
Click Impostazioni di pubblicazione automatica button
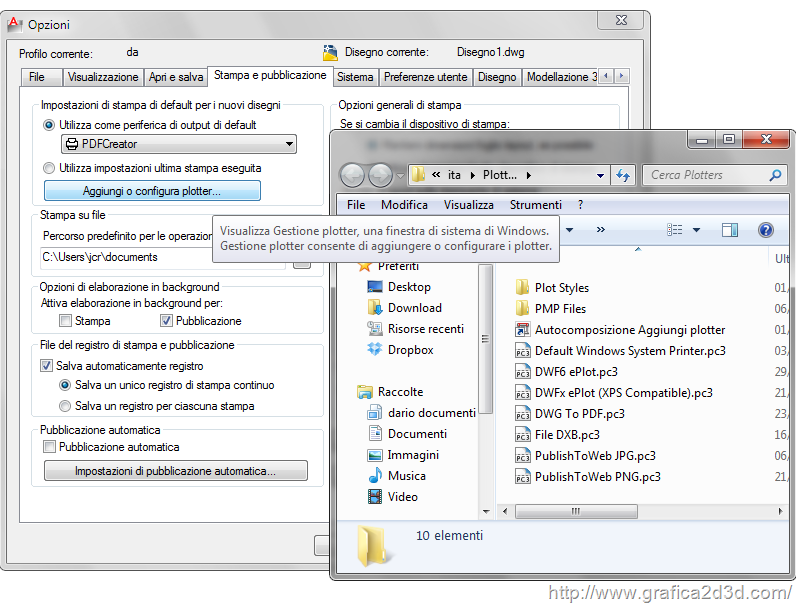click(175, 471)
